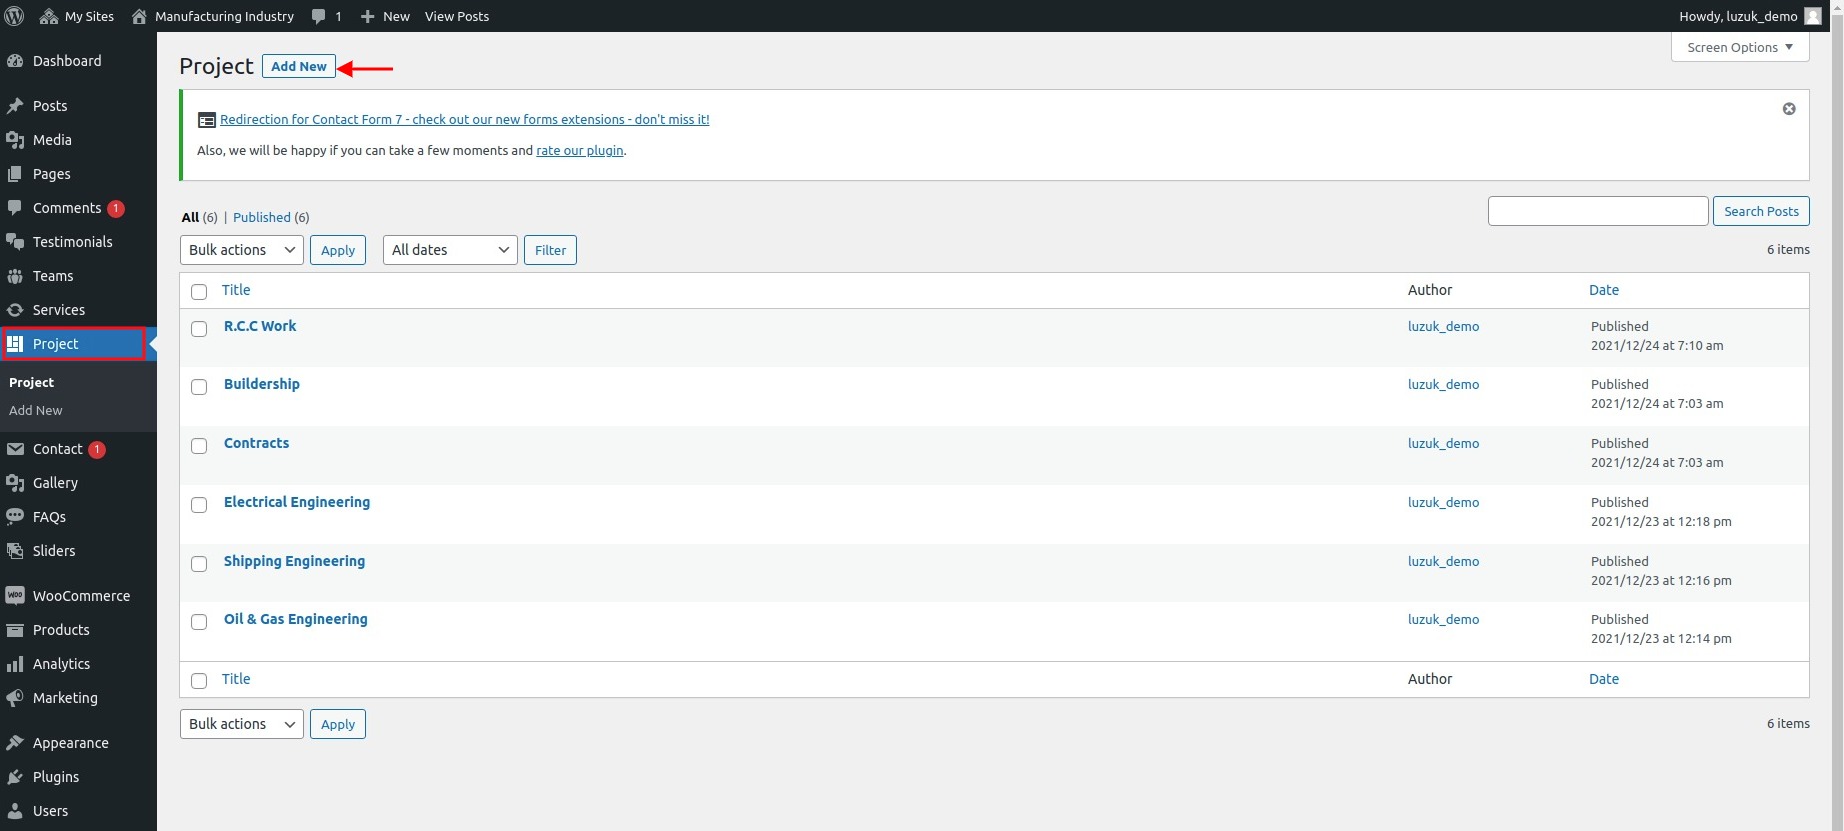Screen dimensions: 1844x831
Task: Click the user avatar next to Howdy
Action: [x=1812, y=16]
